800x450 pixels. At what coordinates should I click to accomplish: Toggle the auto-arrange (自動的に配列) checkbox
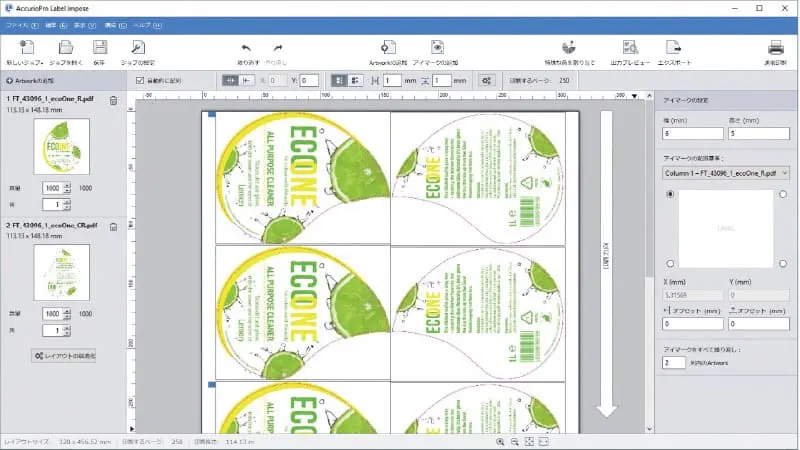(140, 79)
